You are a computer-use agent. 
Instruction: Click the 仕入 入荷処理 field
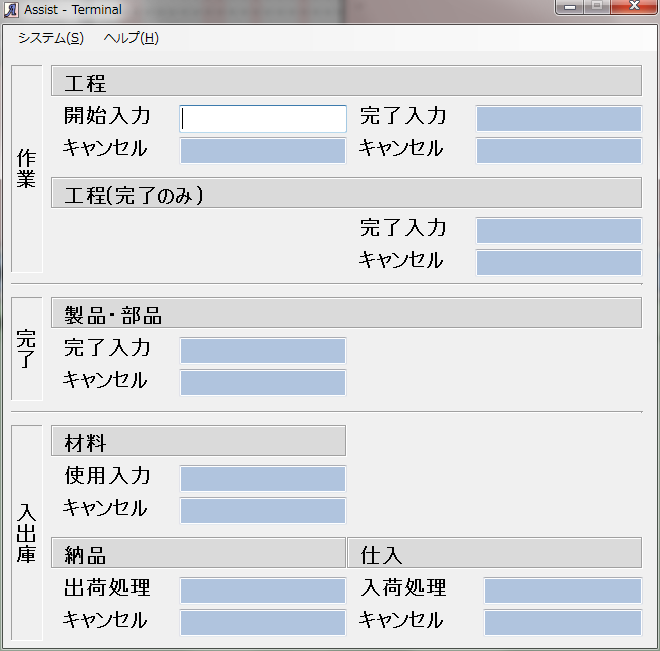563,590
